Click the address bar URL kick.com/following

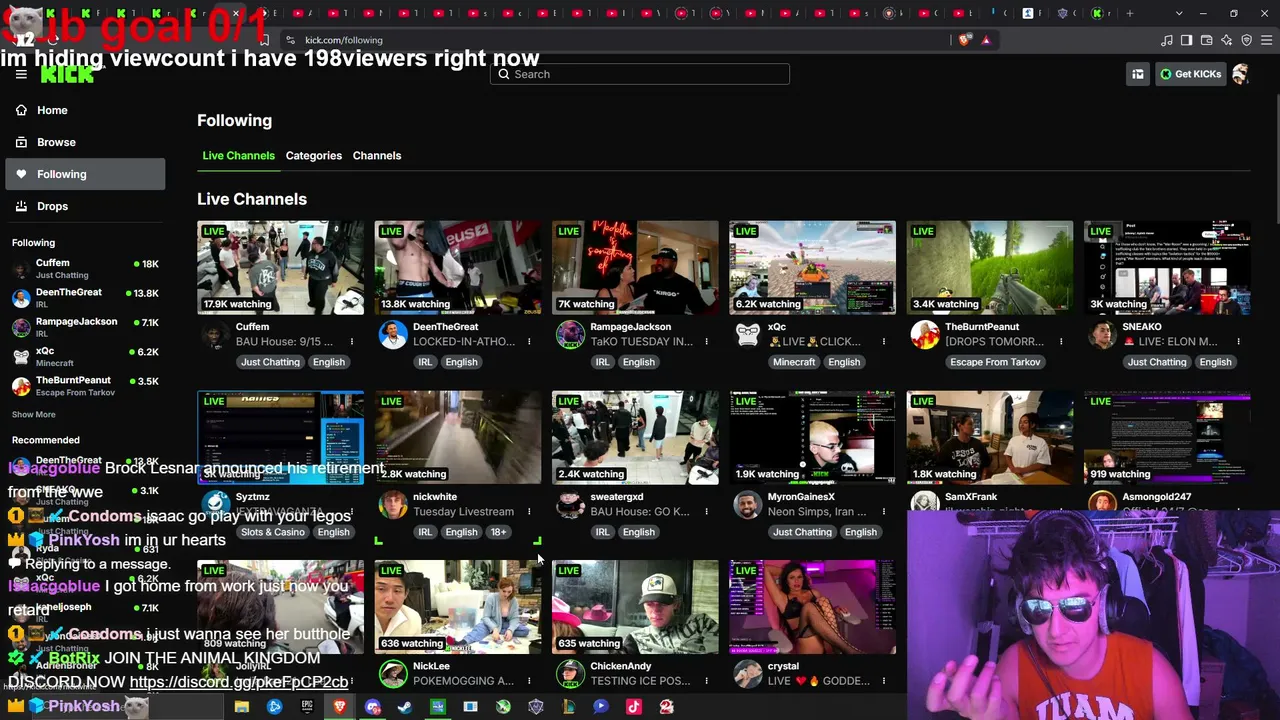(344, 40)
